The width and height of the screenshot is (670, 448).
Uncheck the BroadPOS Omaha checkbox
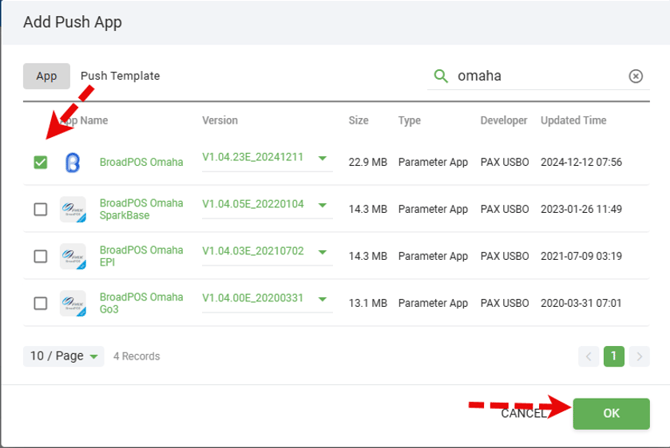[x=40, y=163]
